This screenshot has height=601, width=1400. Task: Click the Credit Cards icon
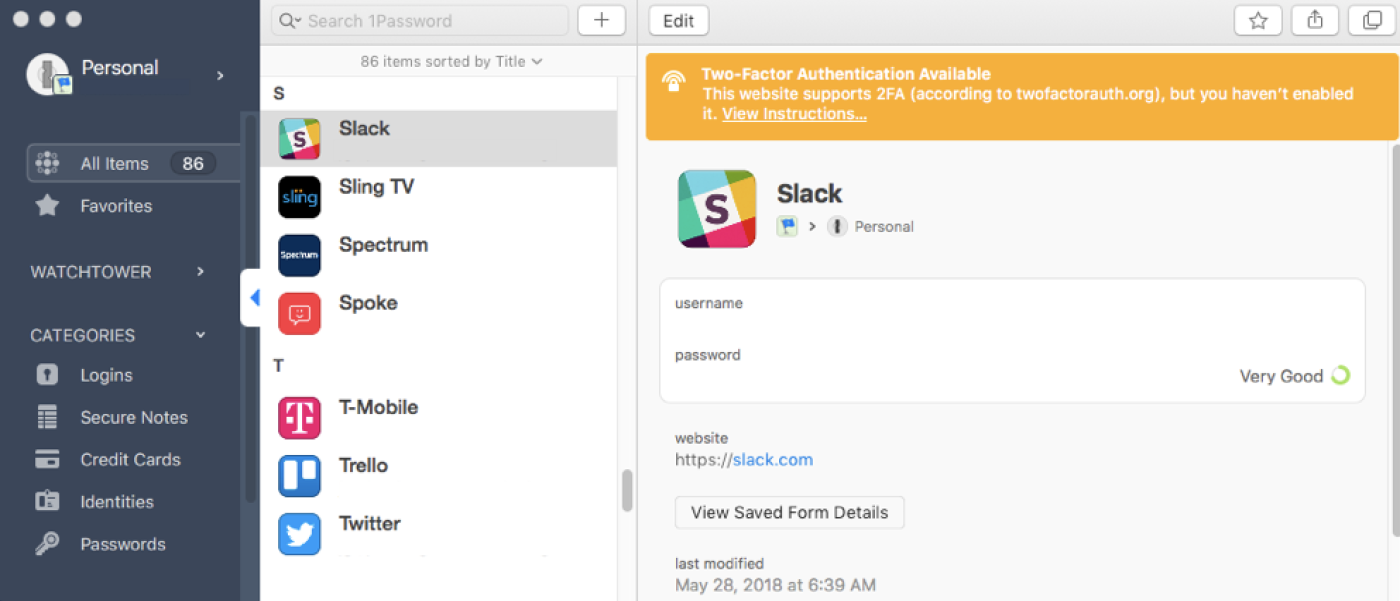coord(47,460)
